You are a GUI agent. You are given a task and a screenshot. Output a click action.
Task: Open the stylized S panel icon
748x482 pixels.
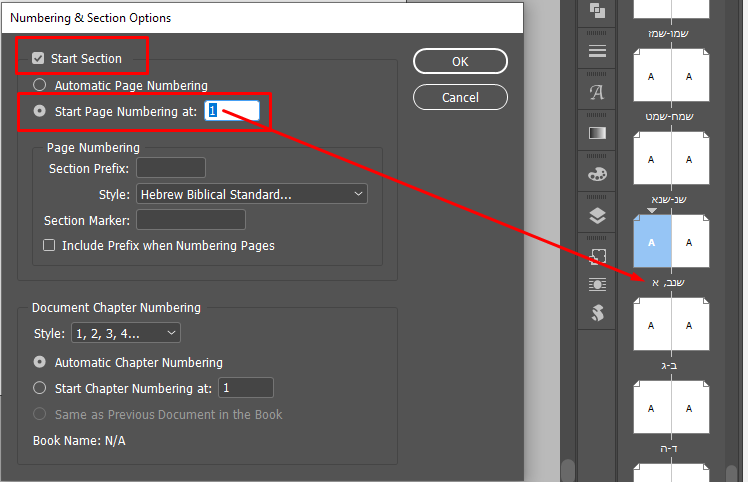[597, 313]
